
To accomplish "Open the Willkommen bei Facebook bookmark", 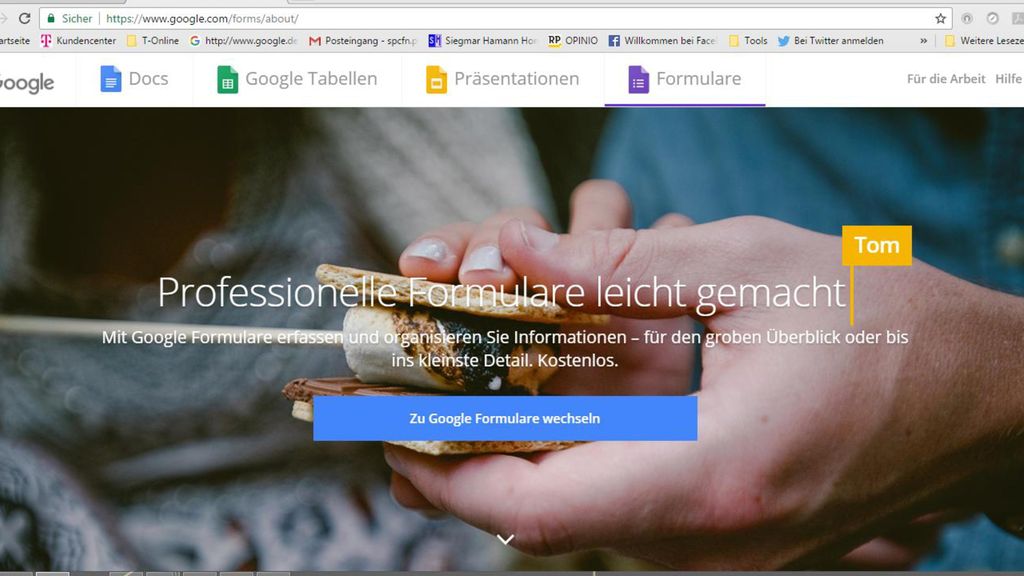I will coord(662,40).
